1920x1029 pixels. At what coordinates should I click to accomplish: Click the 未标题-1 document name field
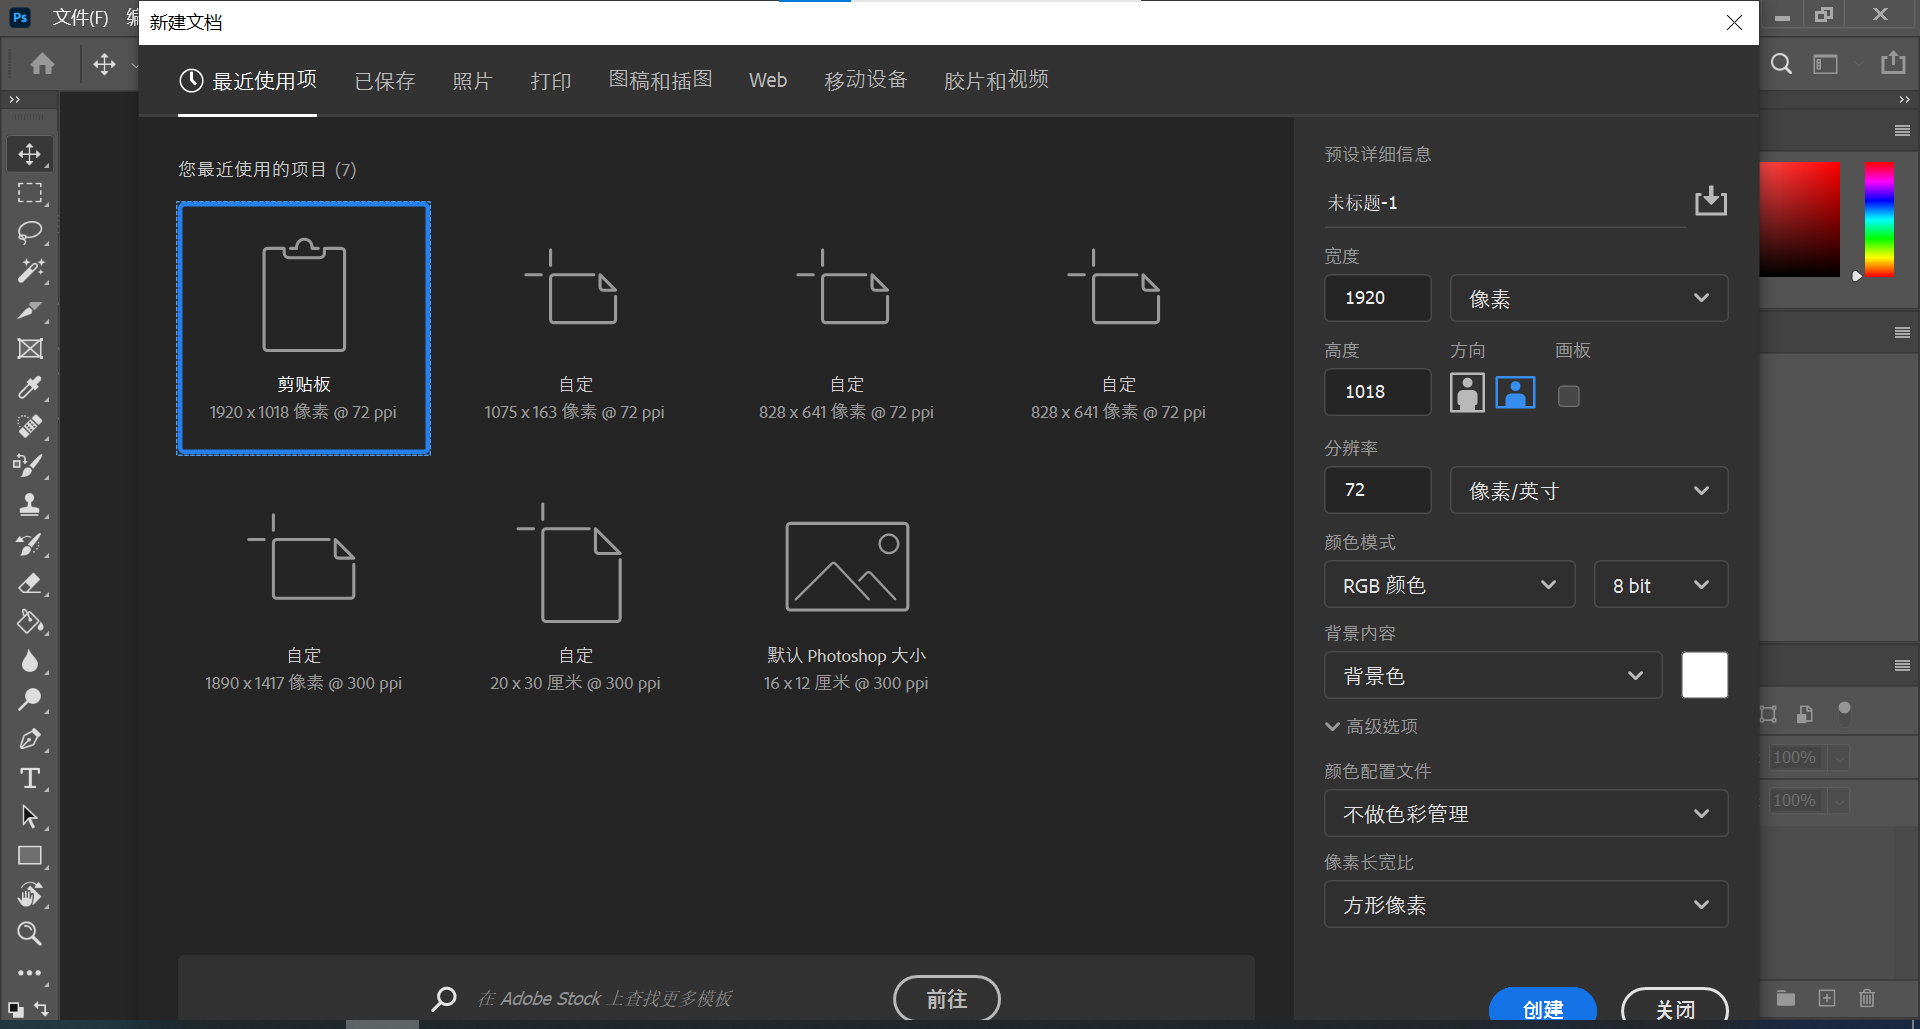click(x=1505, y=203)
